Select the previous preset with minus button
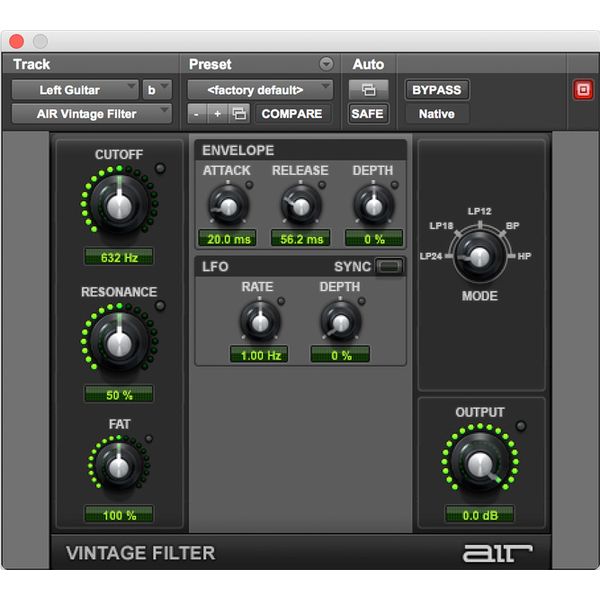The width and height of the screenshot is (600, 600). (197, 114)
